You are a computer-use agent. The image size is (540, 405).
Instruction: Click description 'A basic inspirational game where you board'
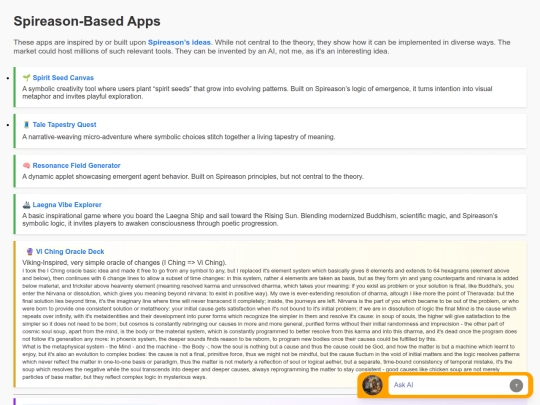point(260,220)
